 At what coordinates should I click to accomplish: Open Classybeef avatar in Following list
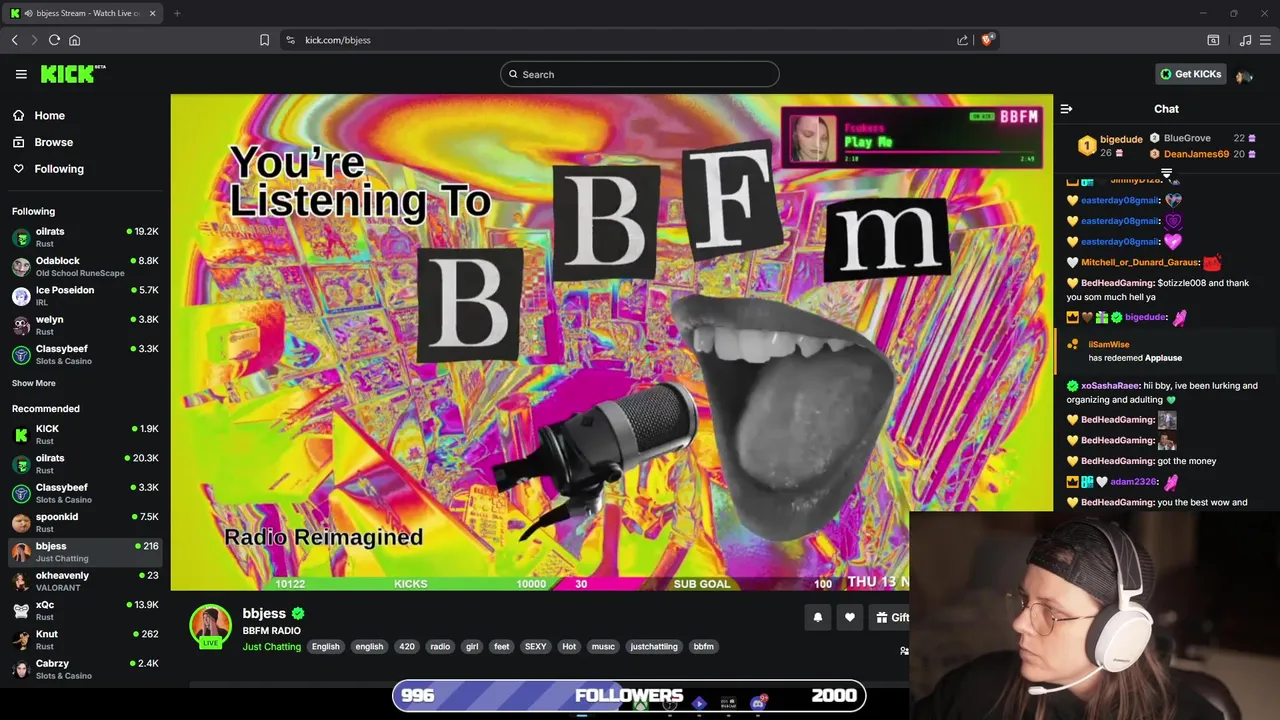(x=20, y=355)
